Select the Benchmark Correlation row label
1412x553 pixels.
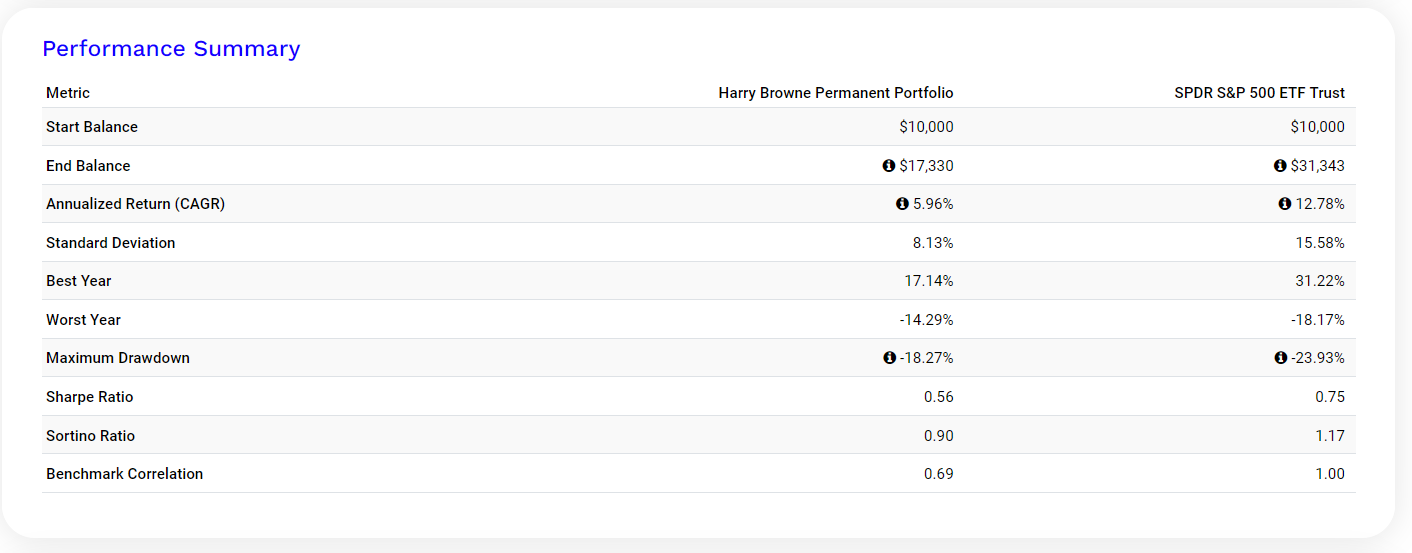coord(124,474)
